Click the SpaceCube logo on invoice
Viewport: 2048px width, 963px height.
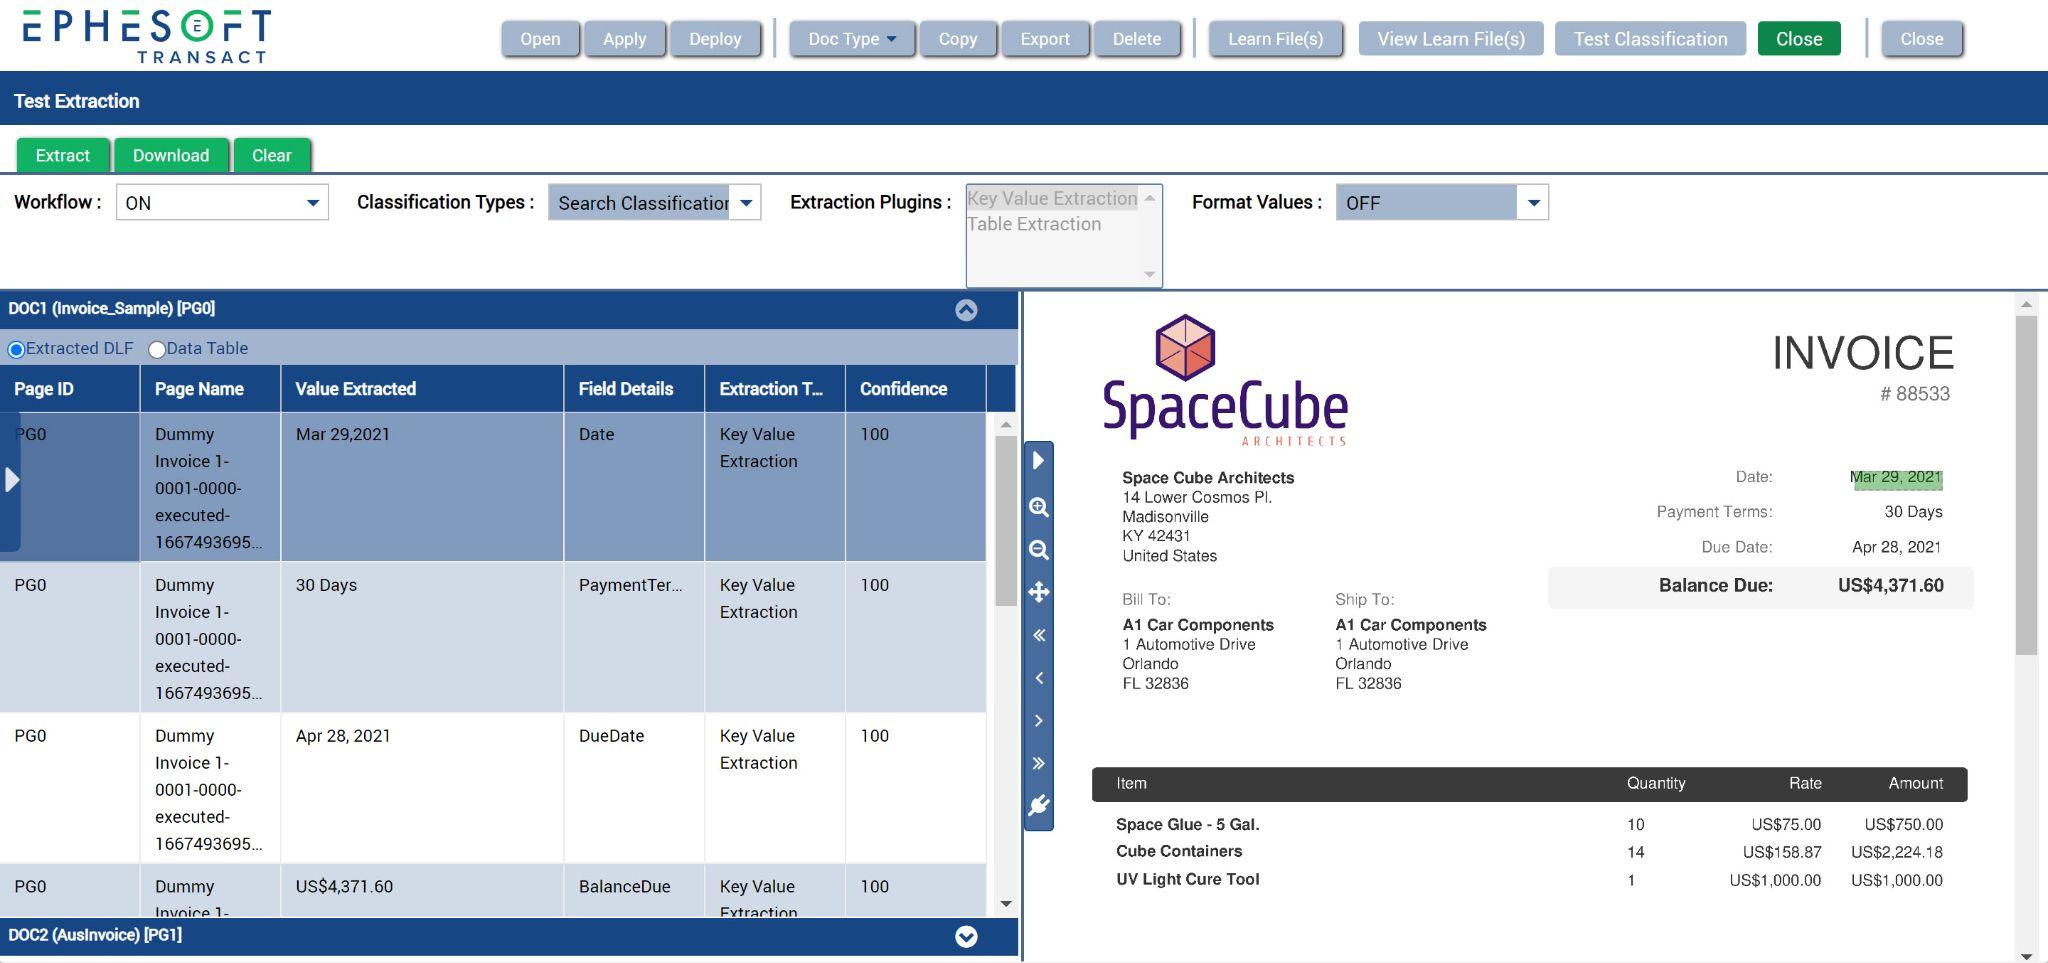click(1225, 380)
